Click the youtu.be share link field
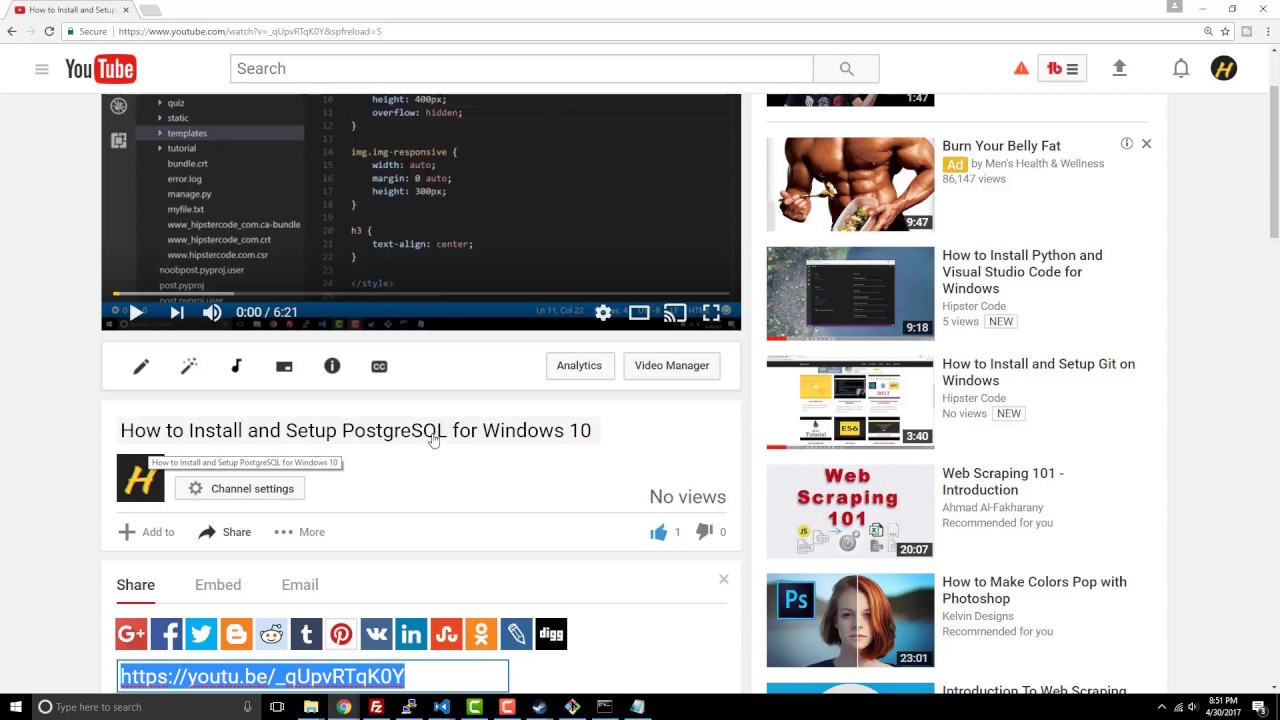Viewport: 1280px width, 720px height. pos(313,676)
